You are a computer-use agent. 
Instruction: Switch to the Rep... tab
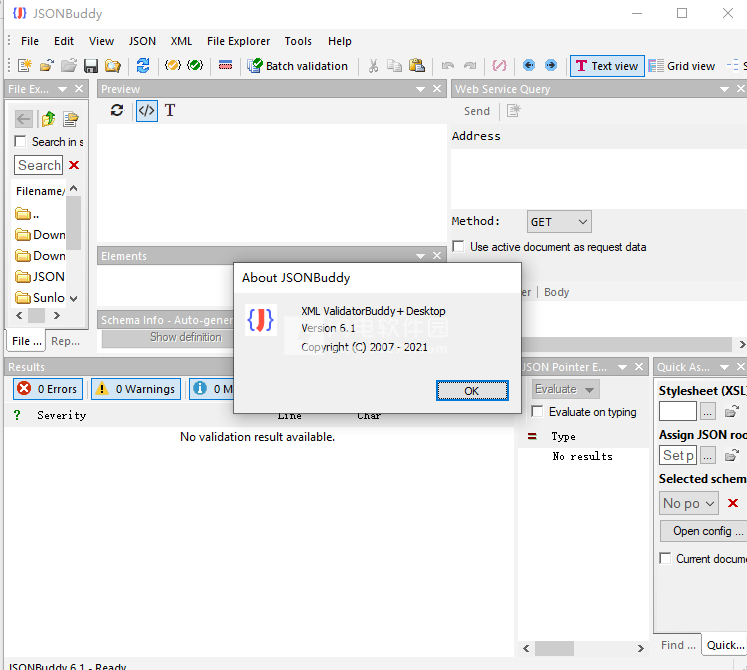(x=66, y=341)
